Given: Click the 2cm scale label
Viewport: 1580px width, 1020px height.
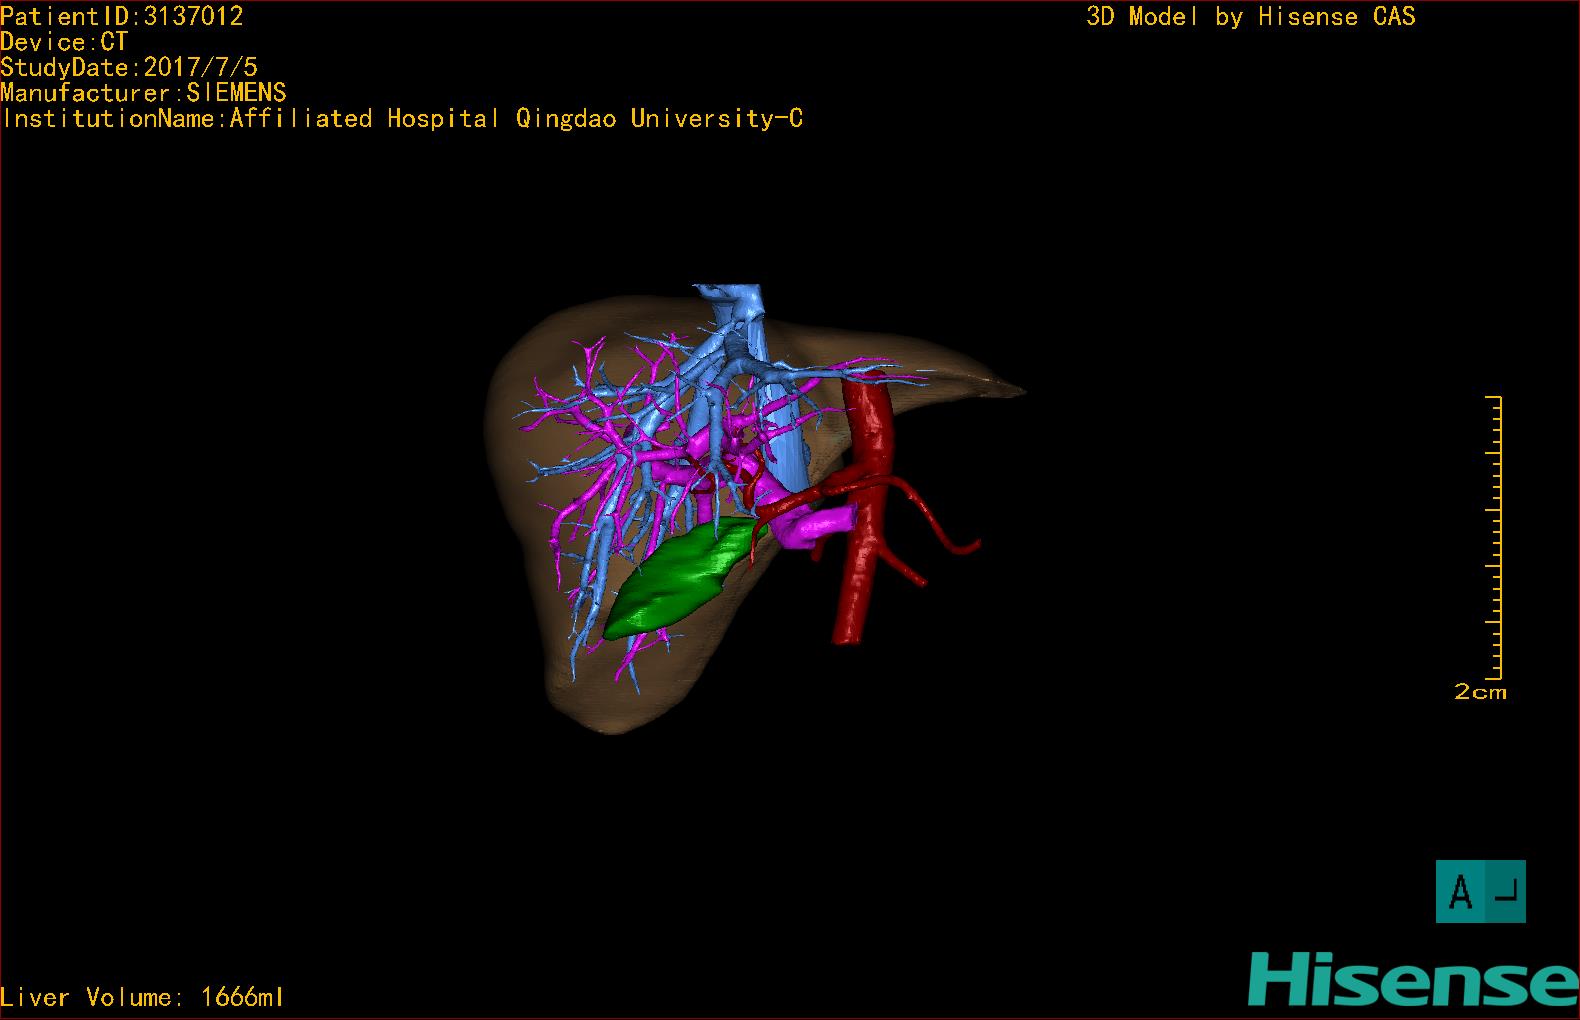Looking at the screenshot, I should (x=1480, y=692).
